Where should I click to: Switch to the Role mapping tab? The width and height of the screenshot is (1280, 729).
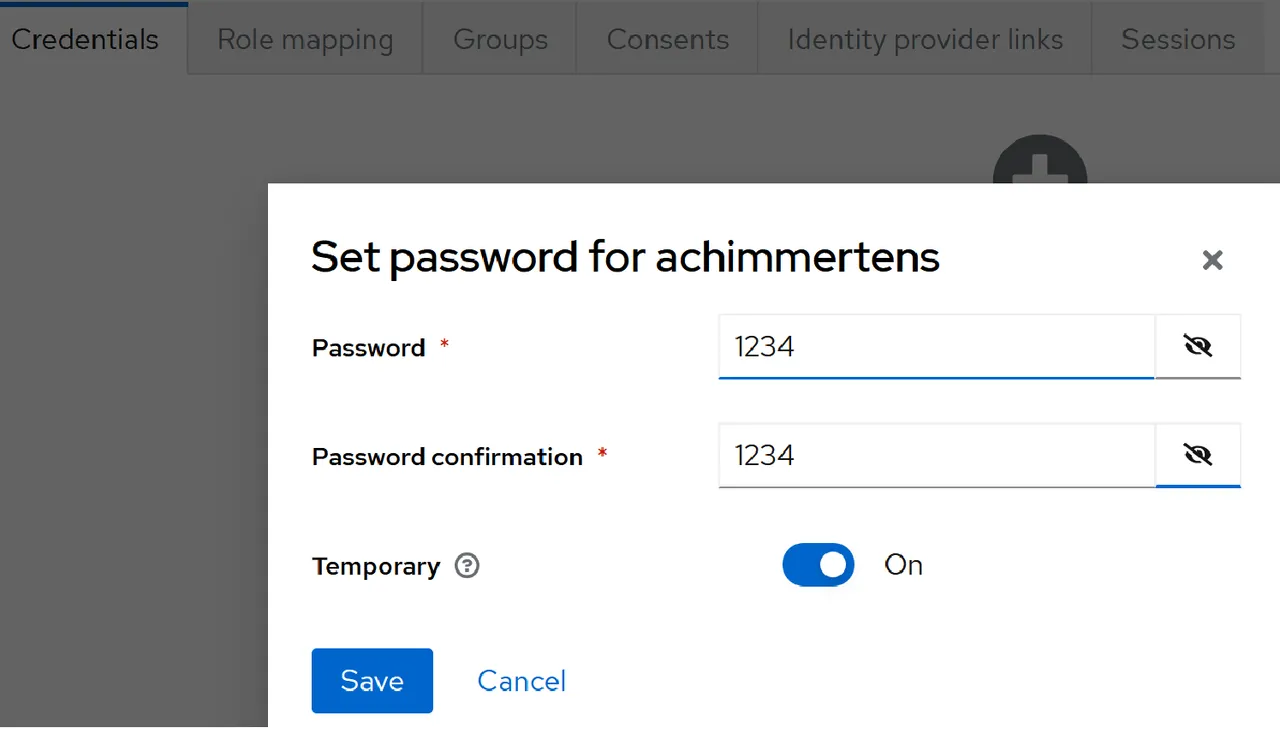coord(305,39)
